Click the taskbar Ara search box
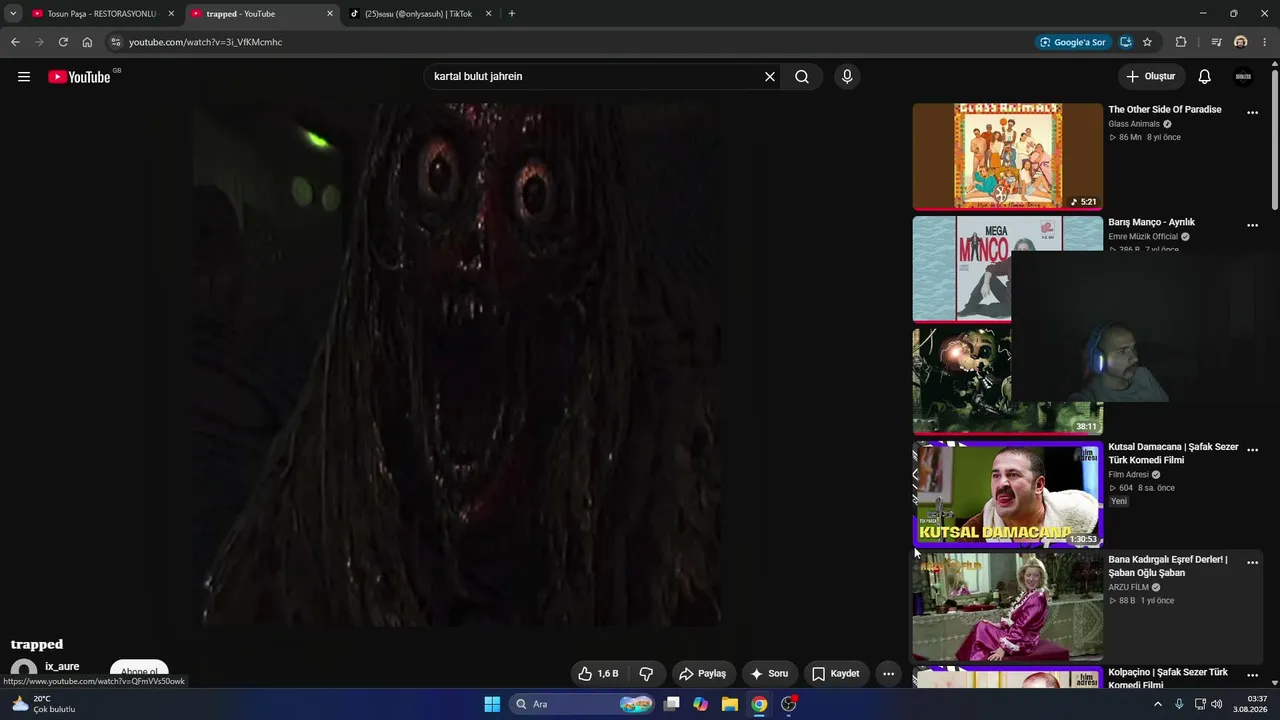This screenshot has height=720, width=1280. pyautogui.click(x=582, y=704)
